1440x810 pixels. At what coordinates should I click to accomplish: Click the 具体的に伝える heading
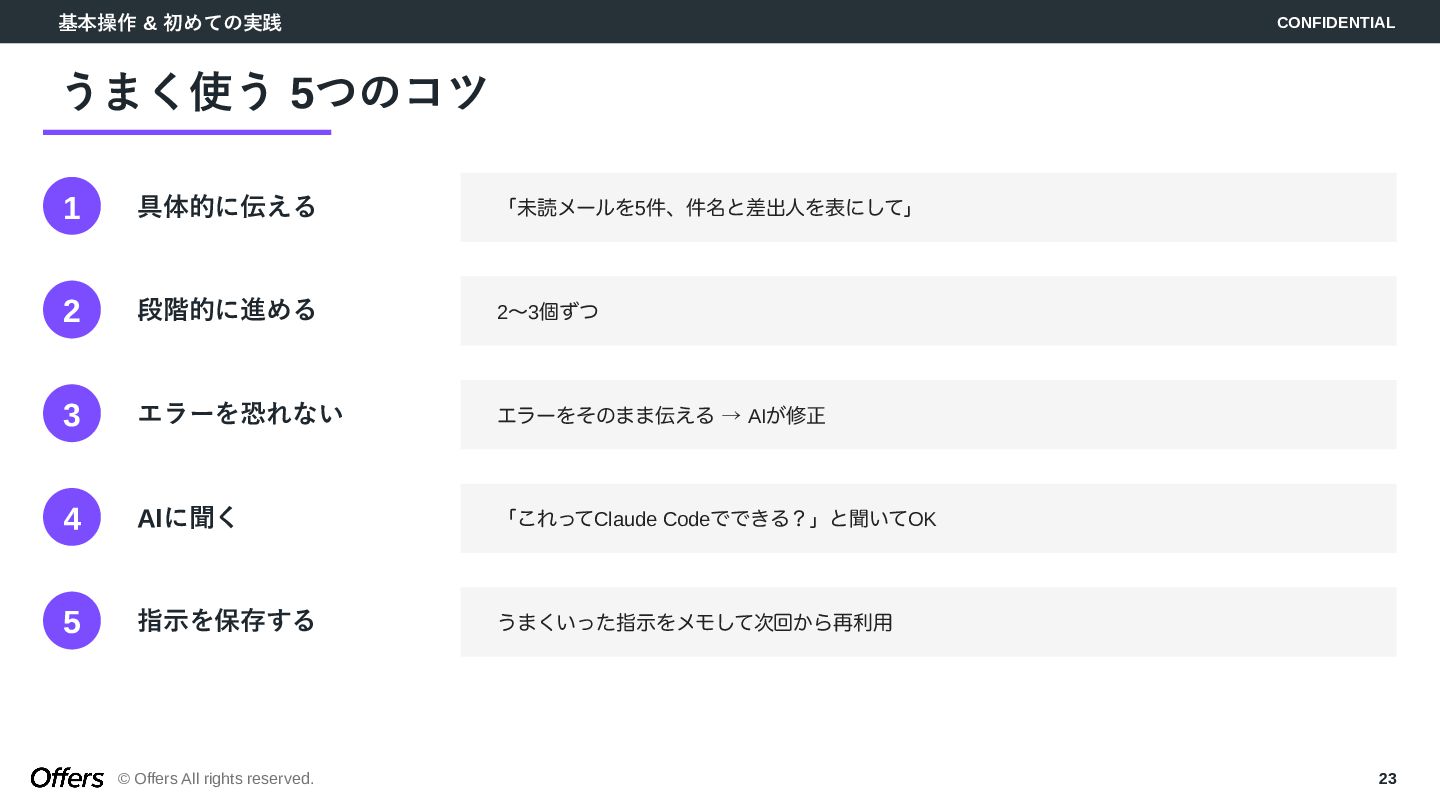227,206
